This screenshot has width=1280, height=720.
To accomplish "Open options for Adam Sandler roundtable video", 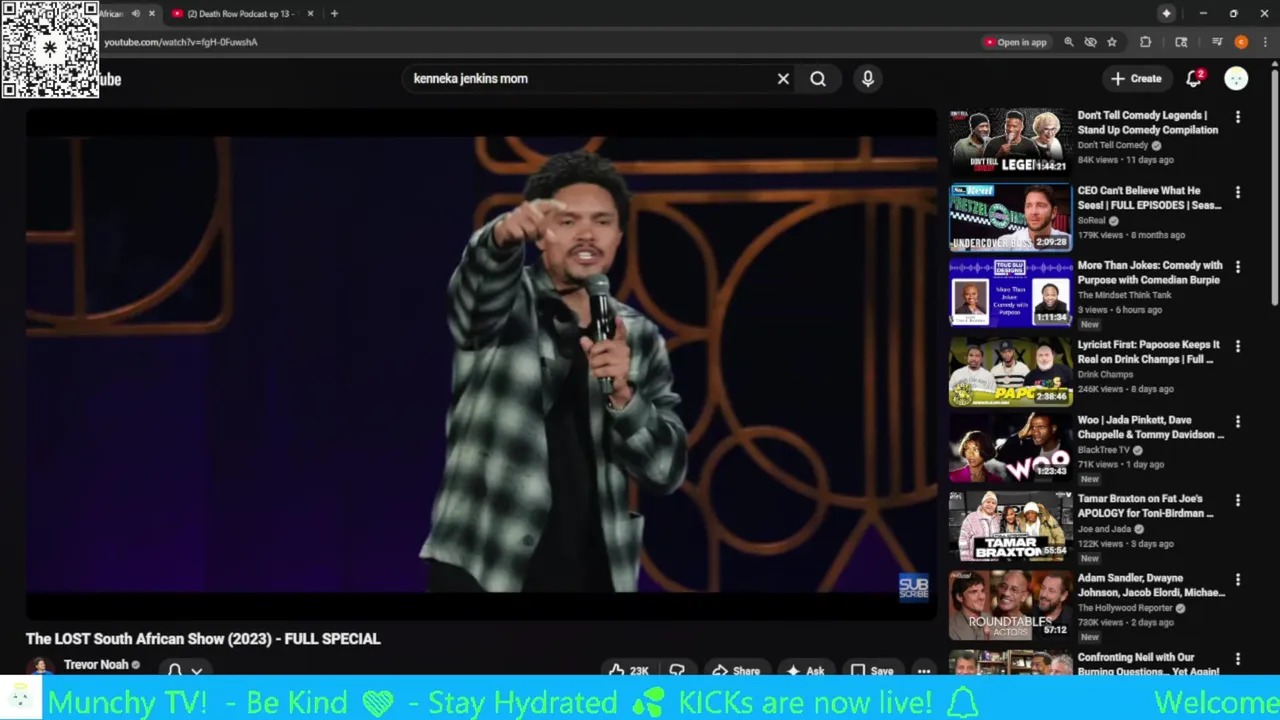I will (x=1238, y=579).
